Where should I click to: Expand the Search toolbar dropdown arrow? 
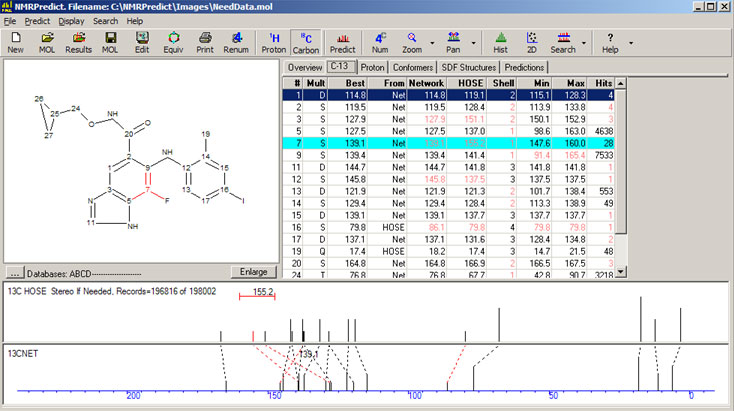(583, 42)
